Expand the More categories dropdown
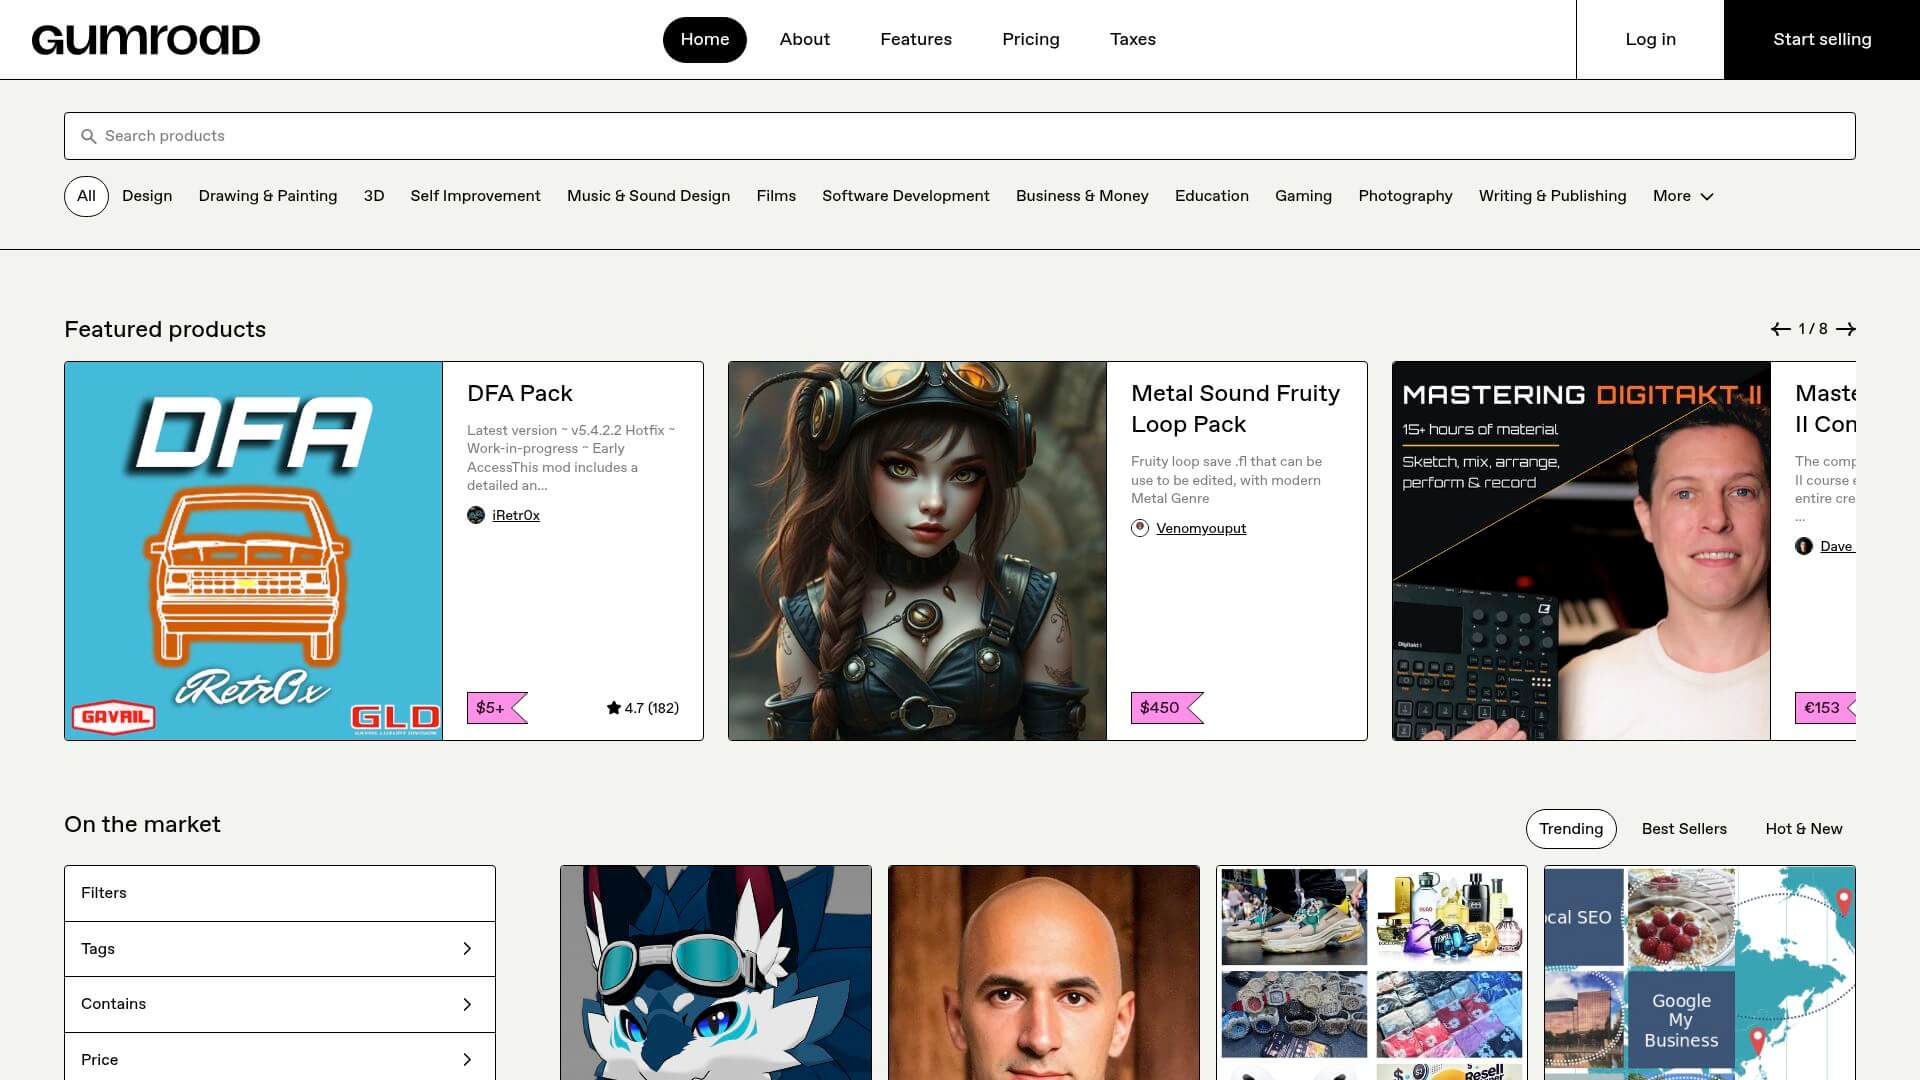 1683,196
